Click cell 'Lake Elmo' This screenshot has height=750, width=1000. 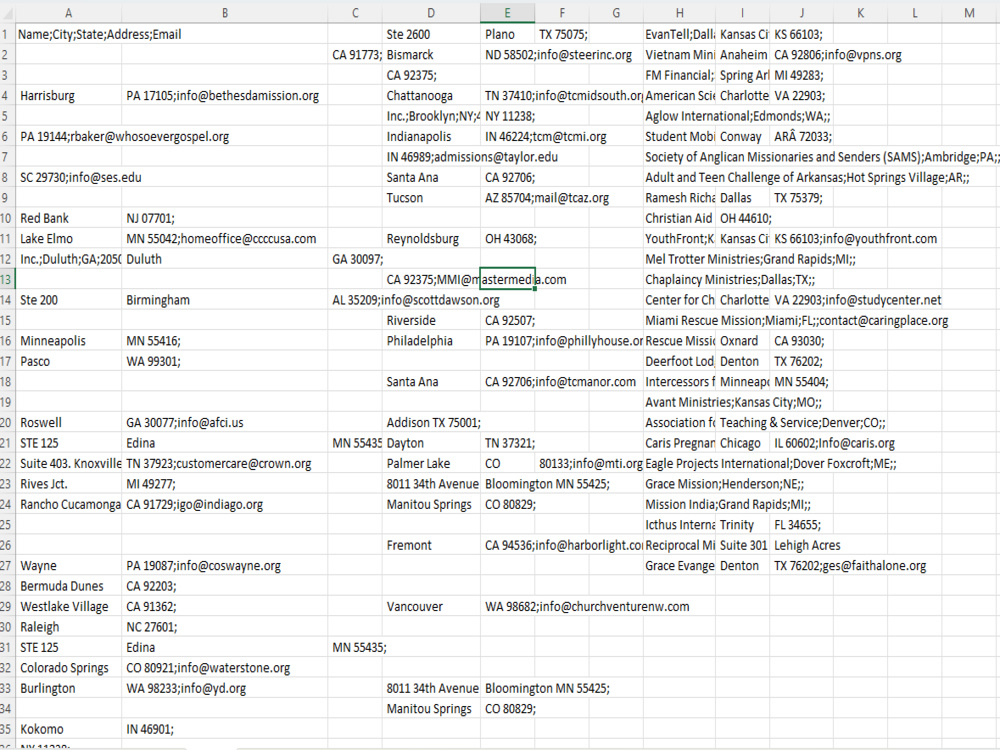68,239
